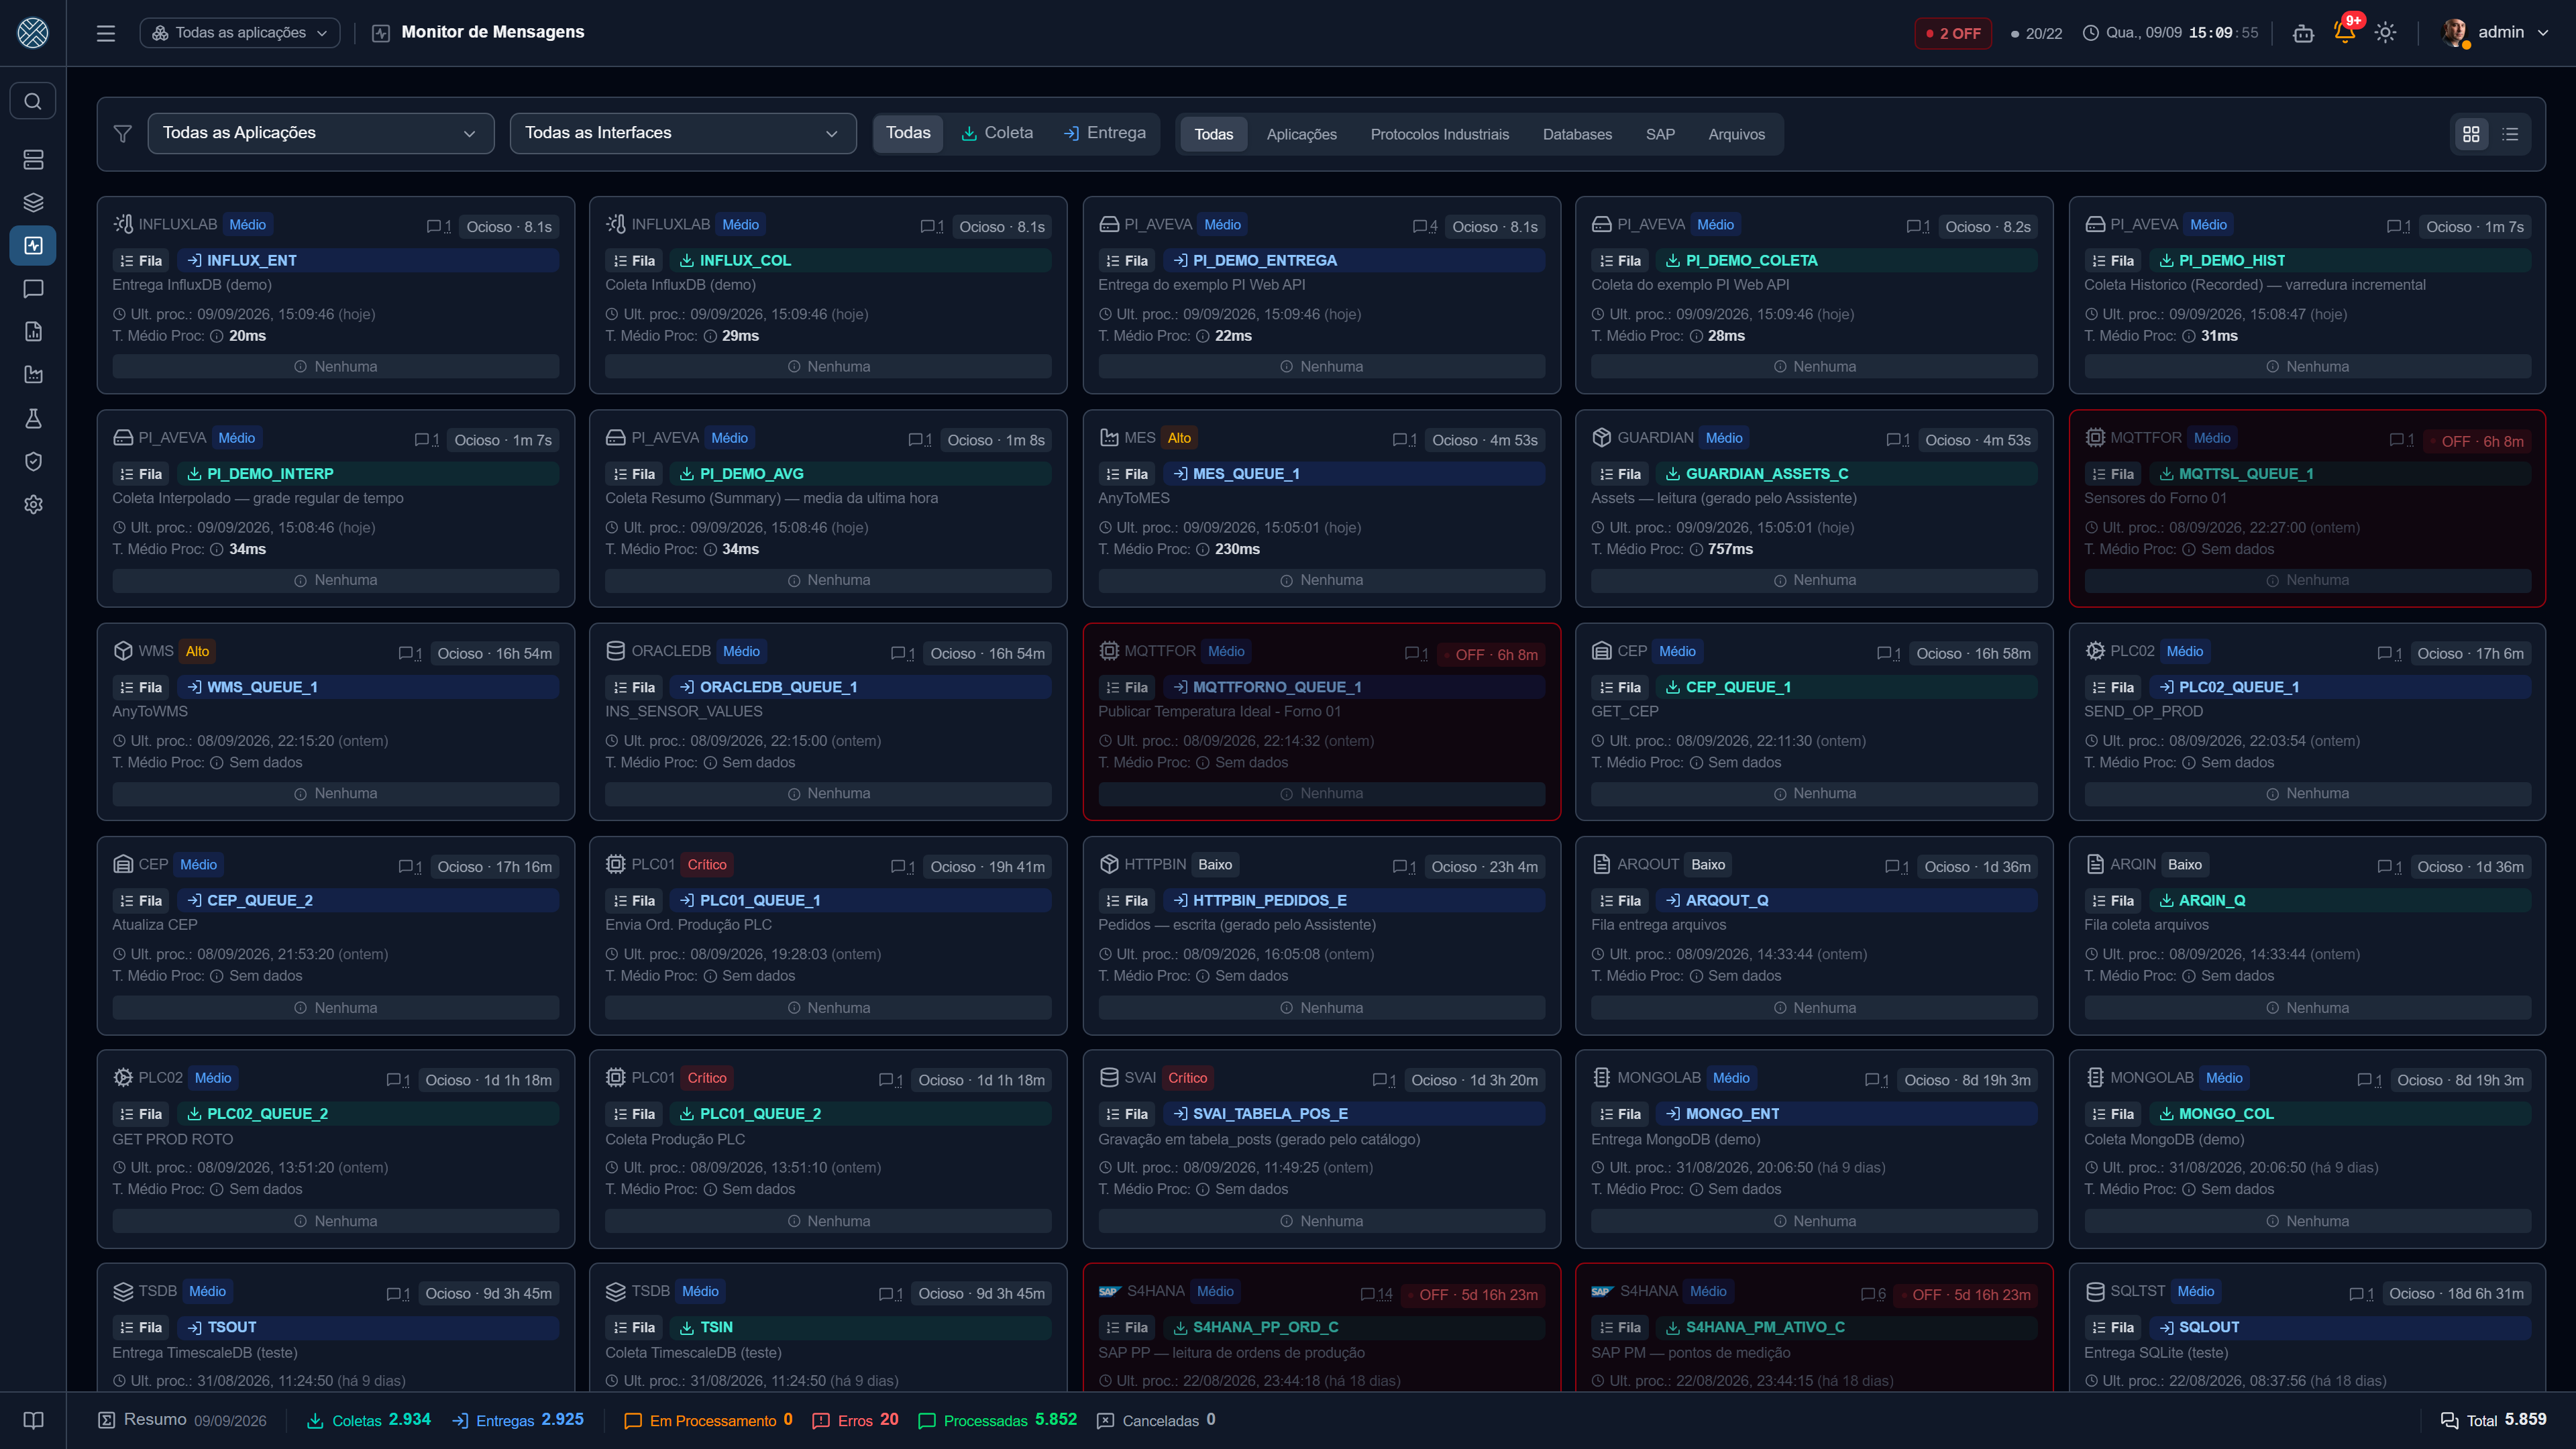This screenshot has height=1449, width=2576.
Task: Select the SAP category tab
Action: pyautogui.click(x=1660, y=134)
